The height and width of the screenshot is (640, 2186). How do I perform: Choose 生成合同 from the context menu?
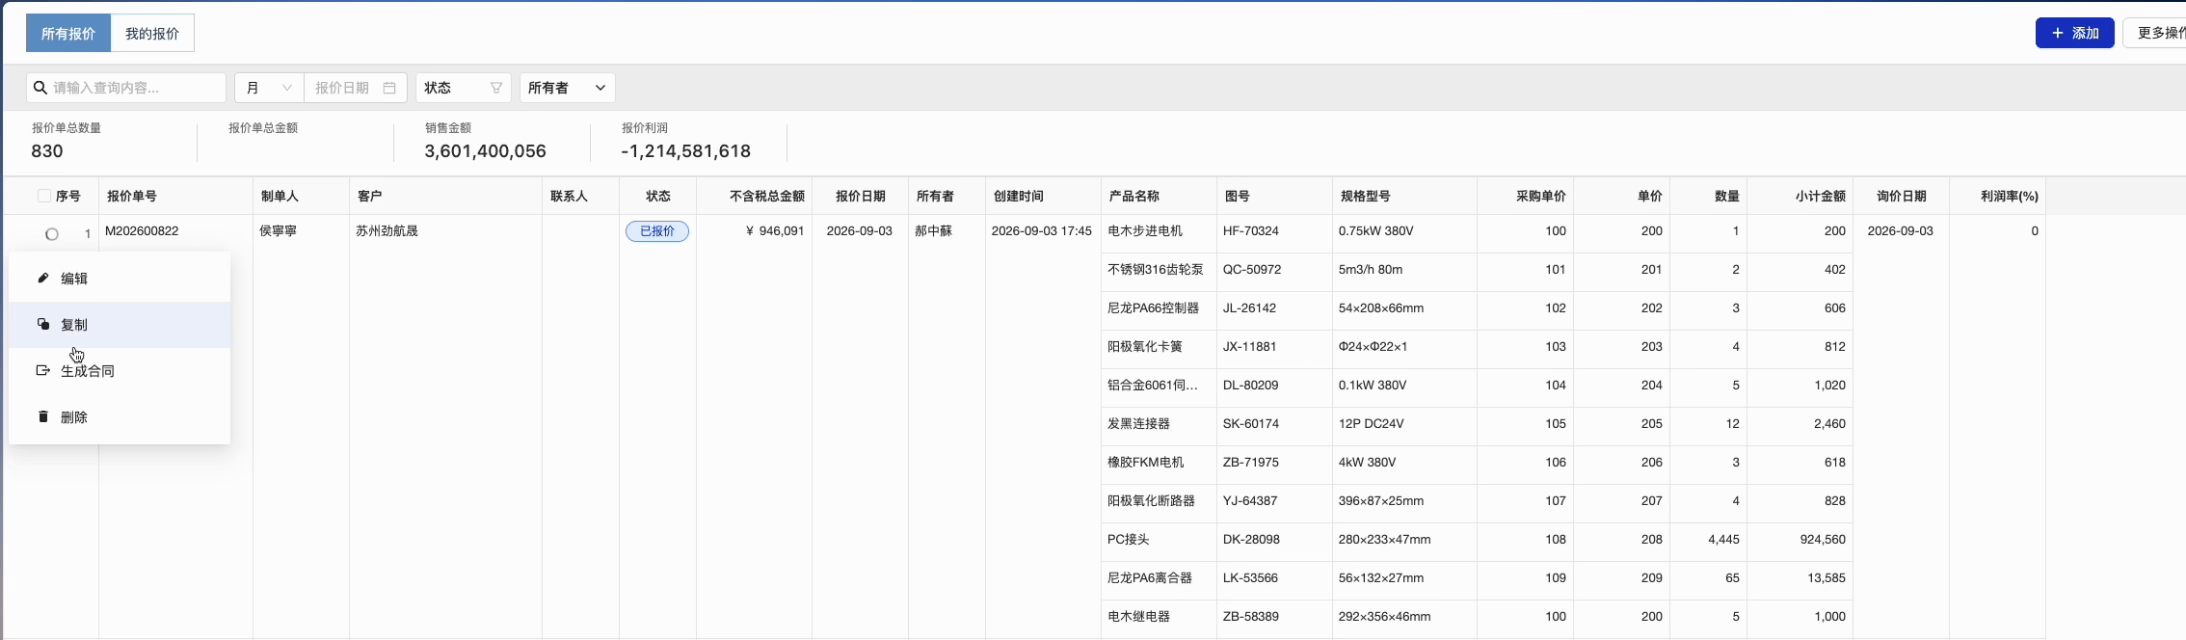120,370
